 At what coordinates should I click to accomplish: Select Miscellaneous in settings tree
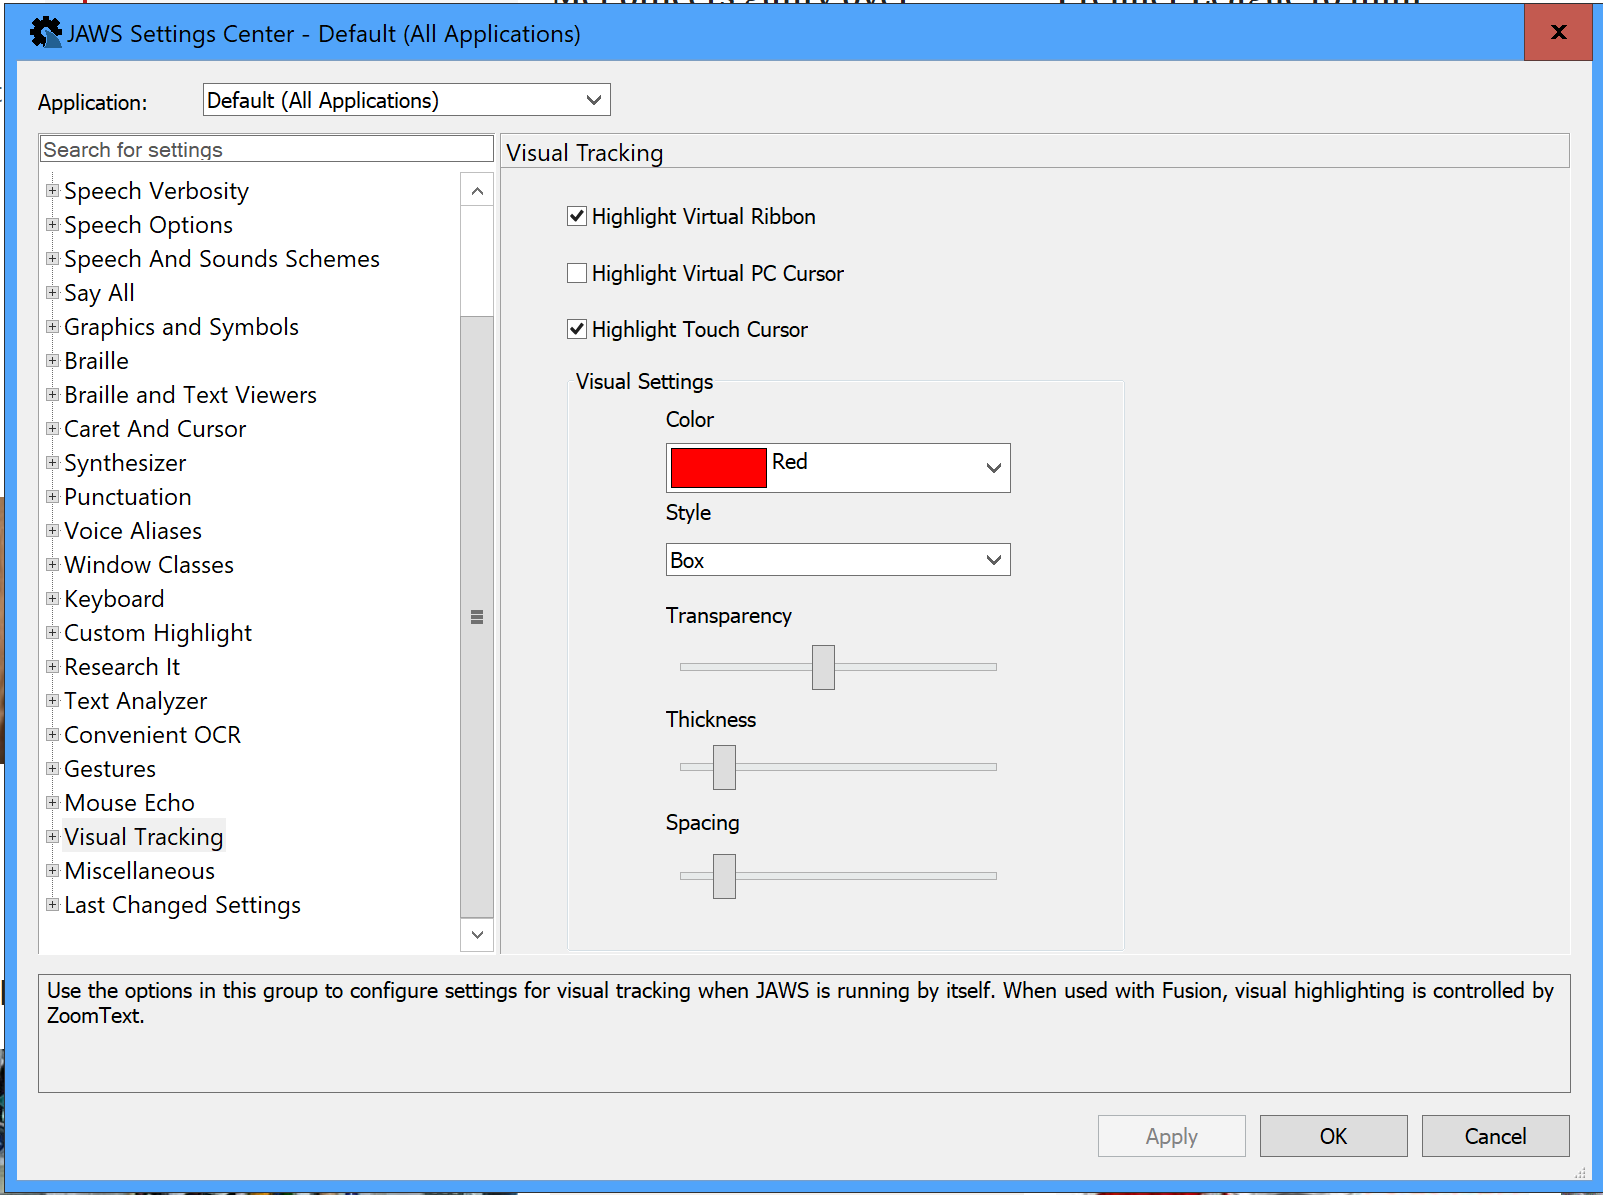140,871
